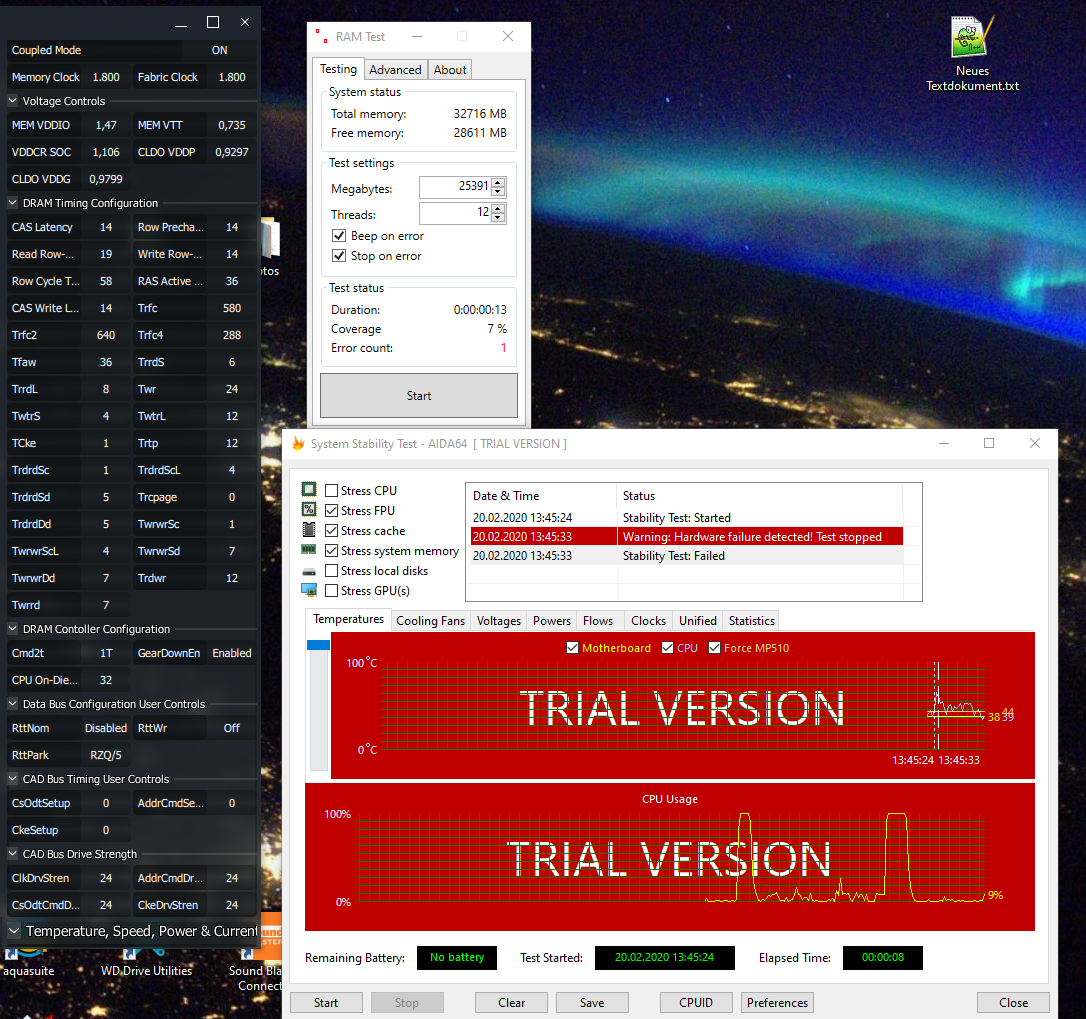The width and height of the screenshot is (1086, 1019).
Task: Collapse Temperature, Speed, Power & Current section
Action: pos(14,931)
